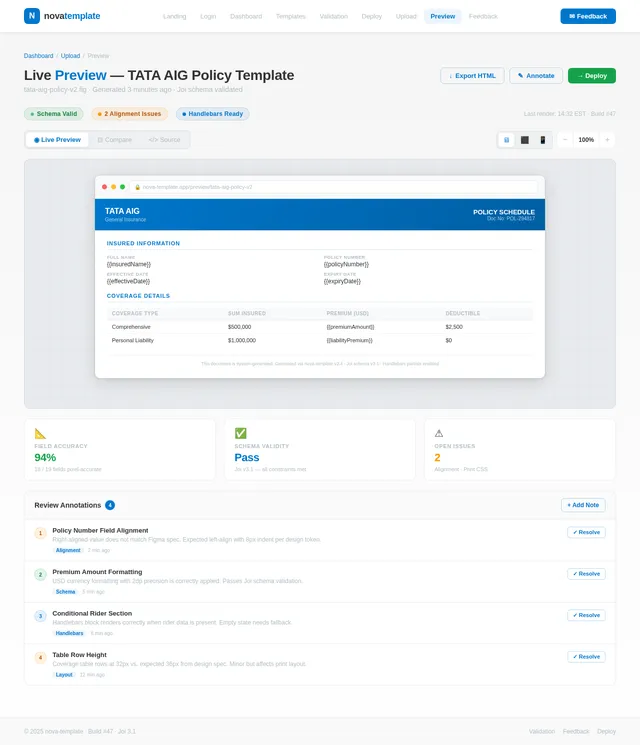Click Upload breadcrumb link
Screen dimensions: 640x745
click(x=70, y=56)
